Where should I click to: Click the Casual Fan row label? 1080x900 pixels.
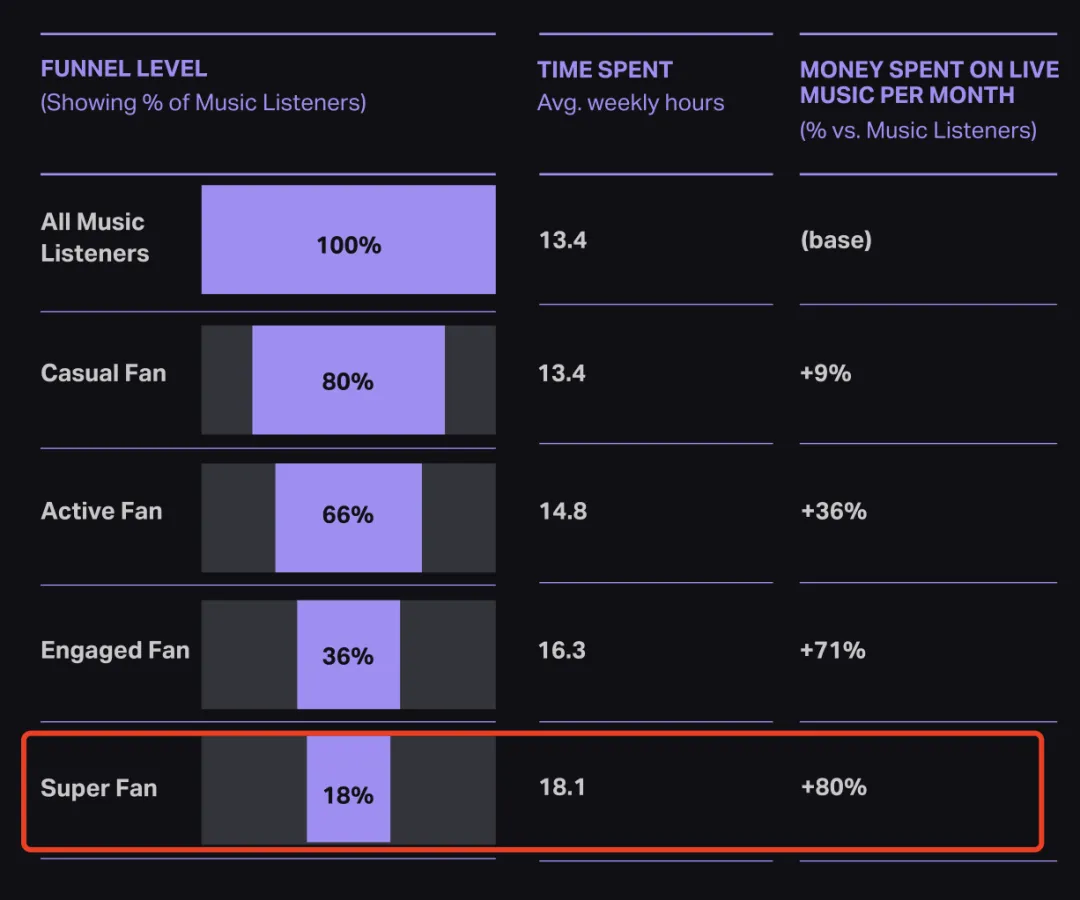[104, 374]
